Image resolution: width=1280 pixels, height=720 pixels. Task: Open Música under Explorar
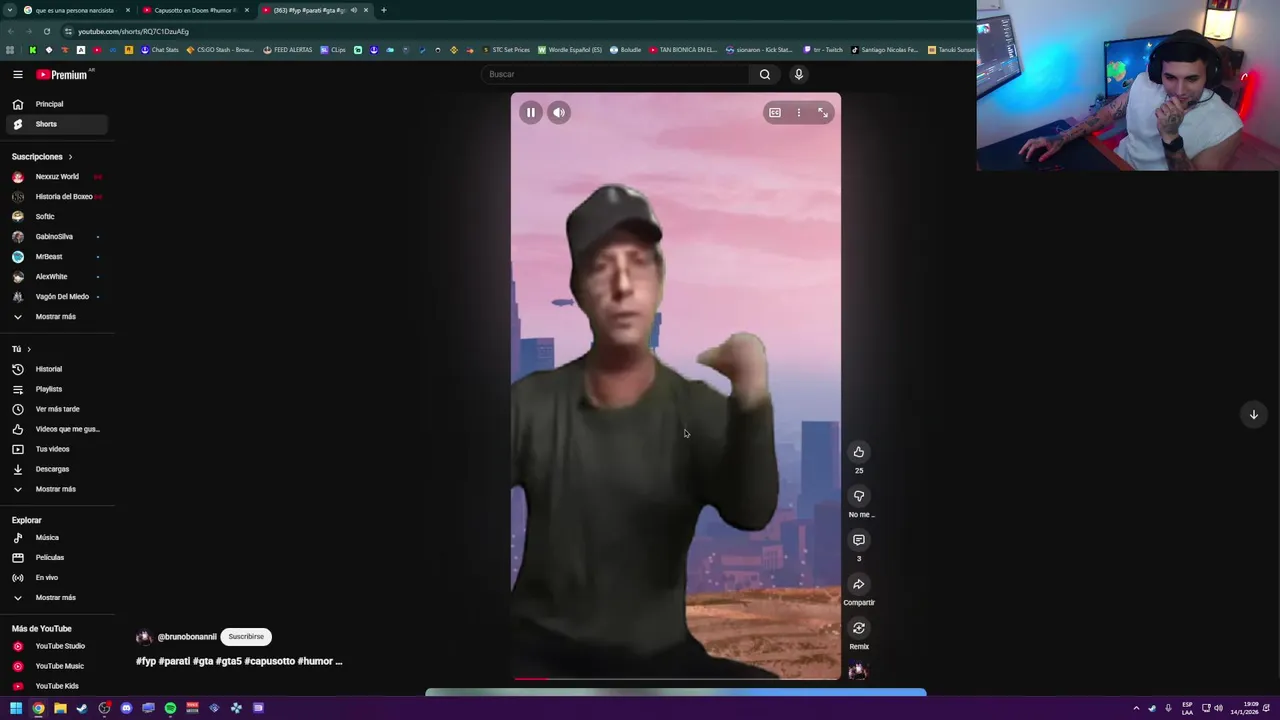55,538
